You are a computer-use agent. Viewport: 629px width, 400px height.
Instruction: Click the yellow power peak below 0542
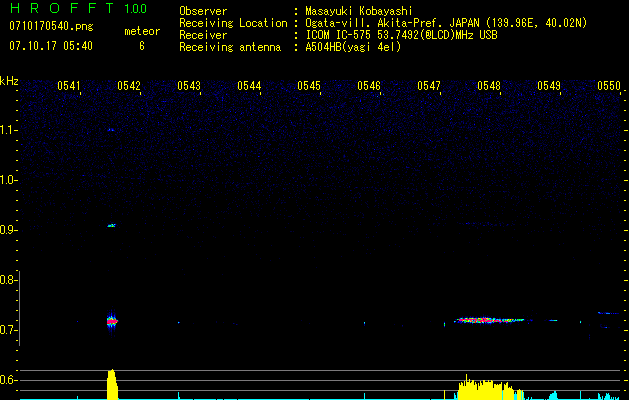[112, 384]
